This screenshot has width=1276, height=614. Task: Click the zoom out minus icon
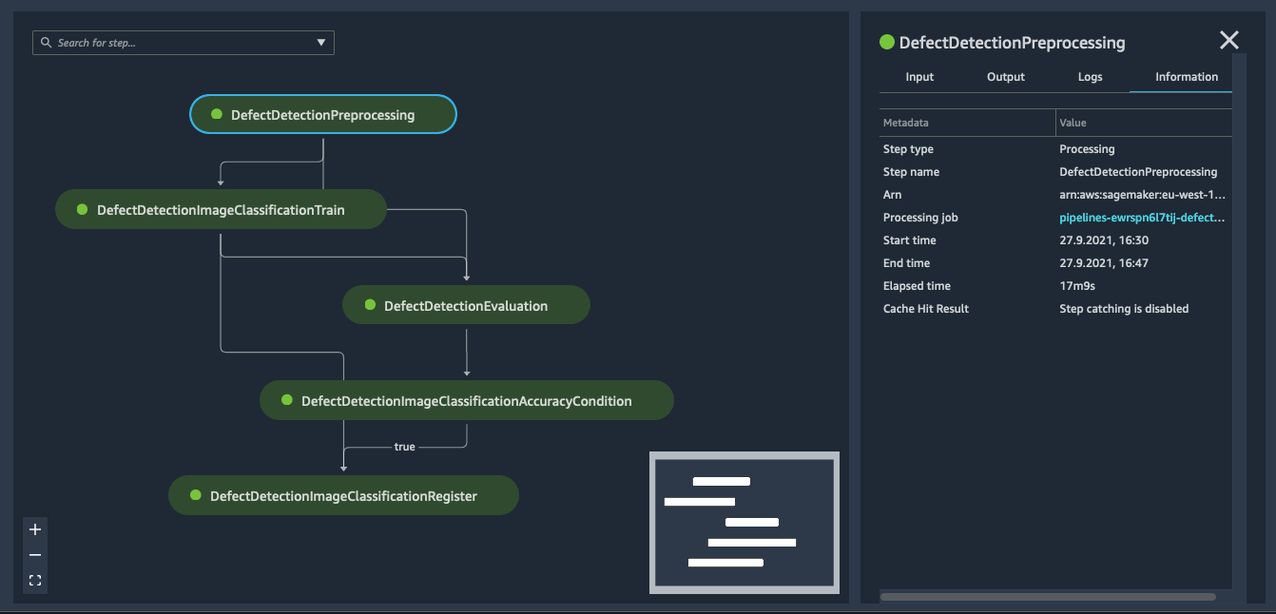pyautogui.click(x=35, y=555)
